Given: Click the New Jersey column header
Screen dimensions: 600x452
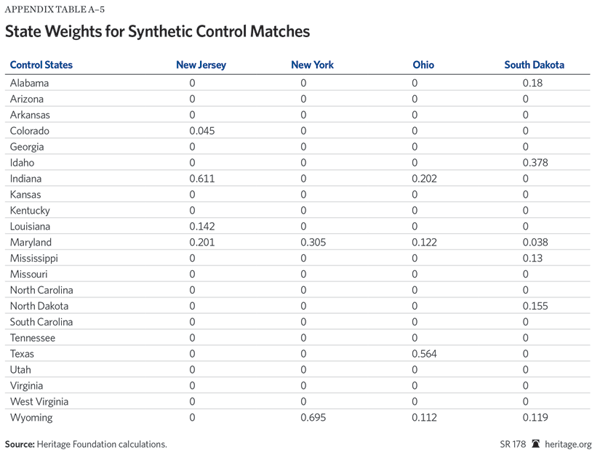Looking at the screenshot, I should (201, 65).
